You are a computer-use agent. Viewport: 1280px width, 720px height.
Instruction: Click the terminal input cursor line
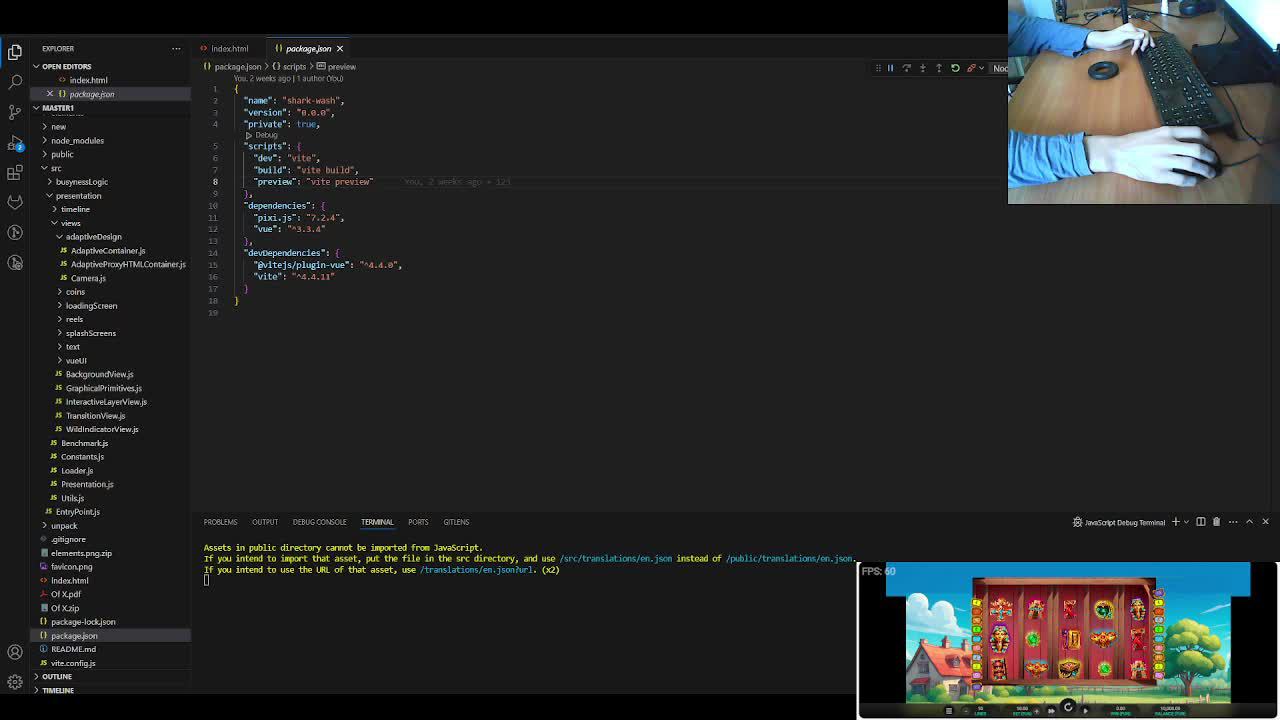point(206,581)
